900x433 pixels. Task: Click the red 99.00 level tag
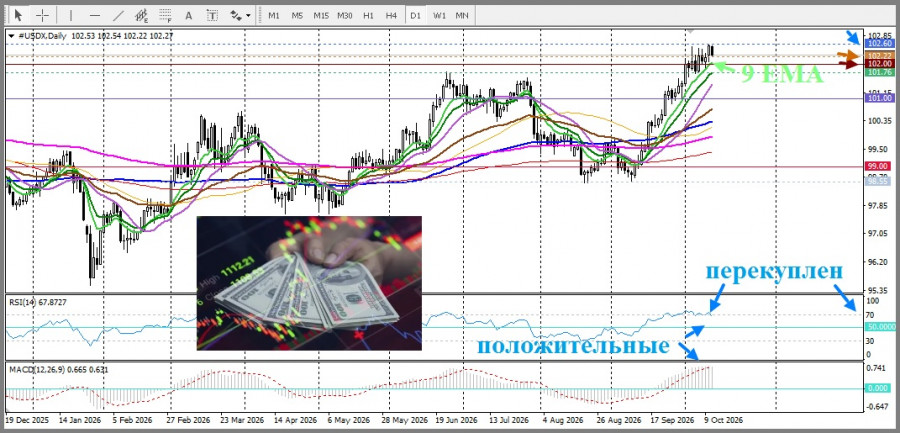880,166
